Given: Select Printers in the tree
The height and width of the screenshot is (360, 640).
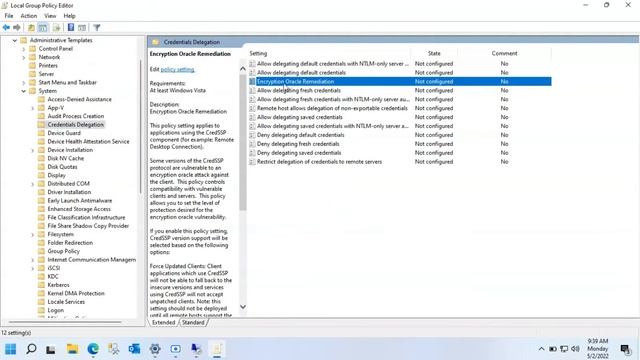Looking at the screenshot, I should click(48, 66).
